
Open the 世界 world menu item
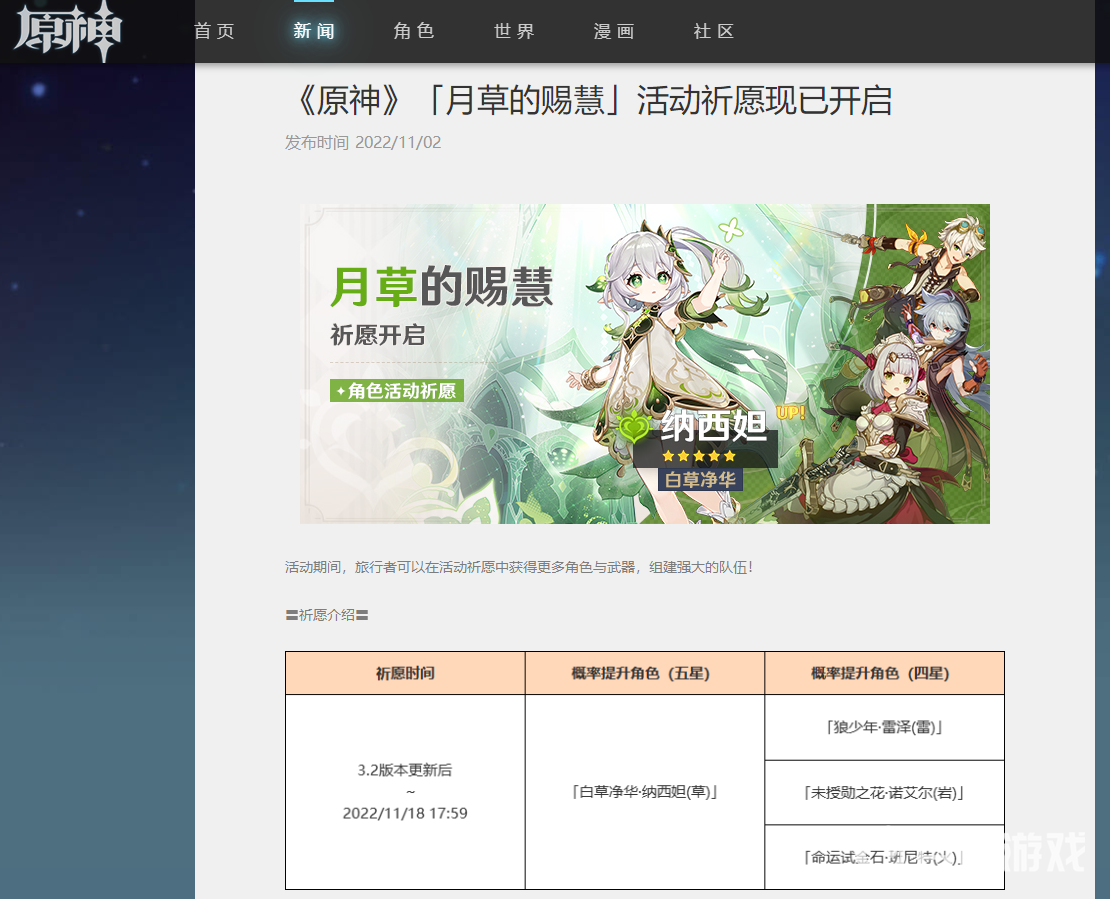click(514, 31)
